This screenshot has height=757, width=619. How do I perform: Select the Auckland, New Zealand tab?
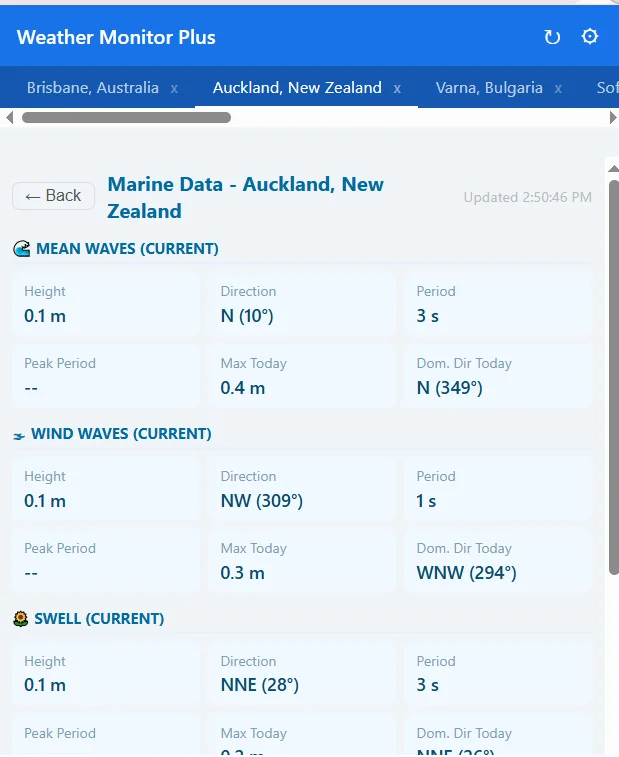[297, 88]
